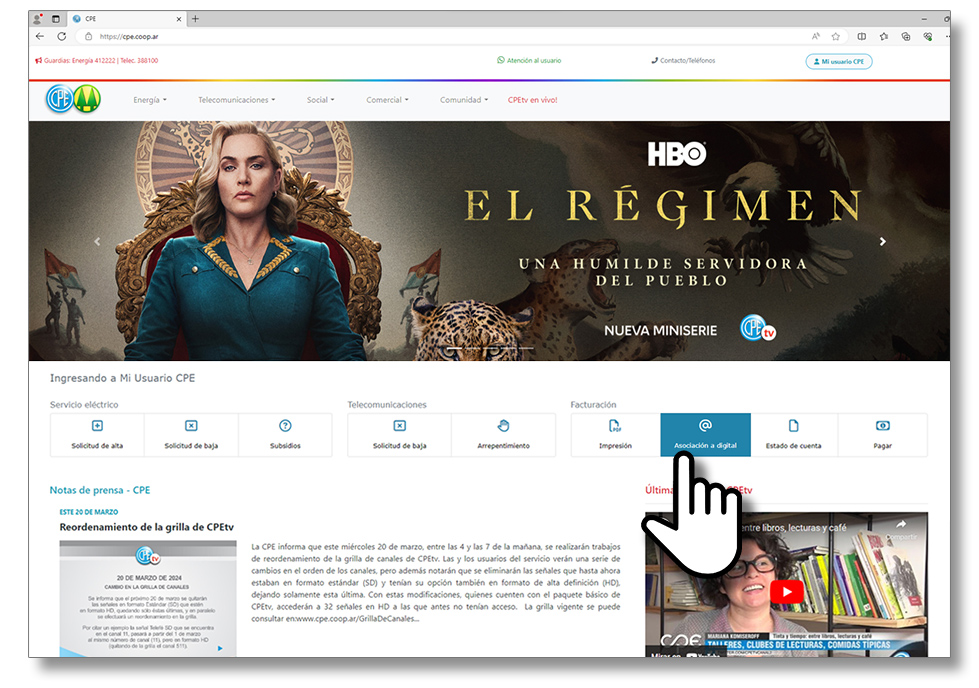Open Estado de cuenta tile

pyautogui.click(x=794, y=435)
